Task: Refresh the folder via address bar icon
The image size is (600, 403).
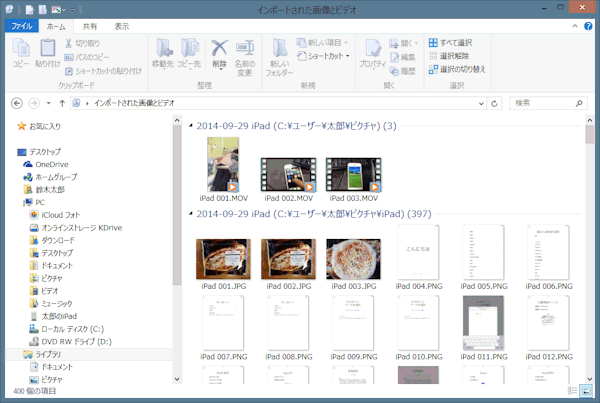Action: point(498,103)
